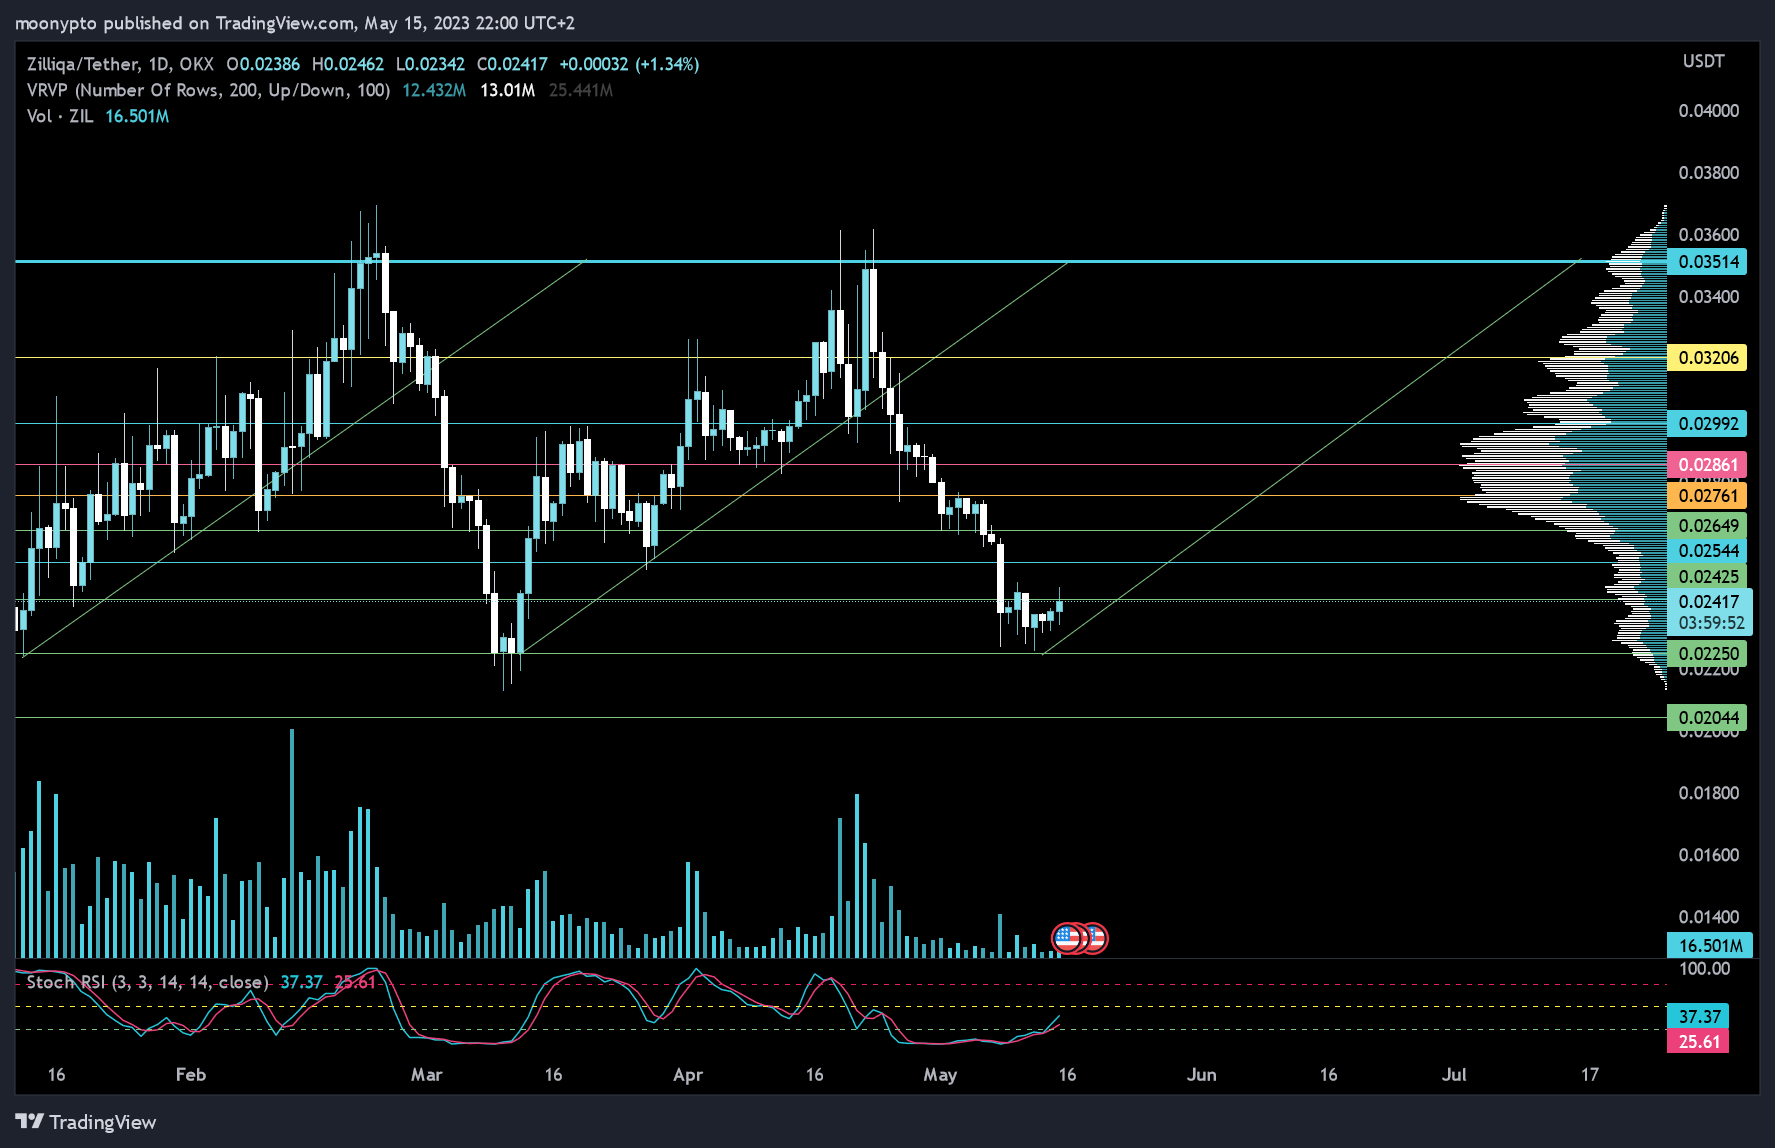The image size is (1775, 1148).
Task: Click the 0.02044 price level label
Action: (x=1707, y=718)
